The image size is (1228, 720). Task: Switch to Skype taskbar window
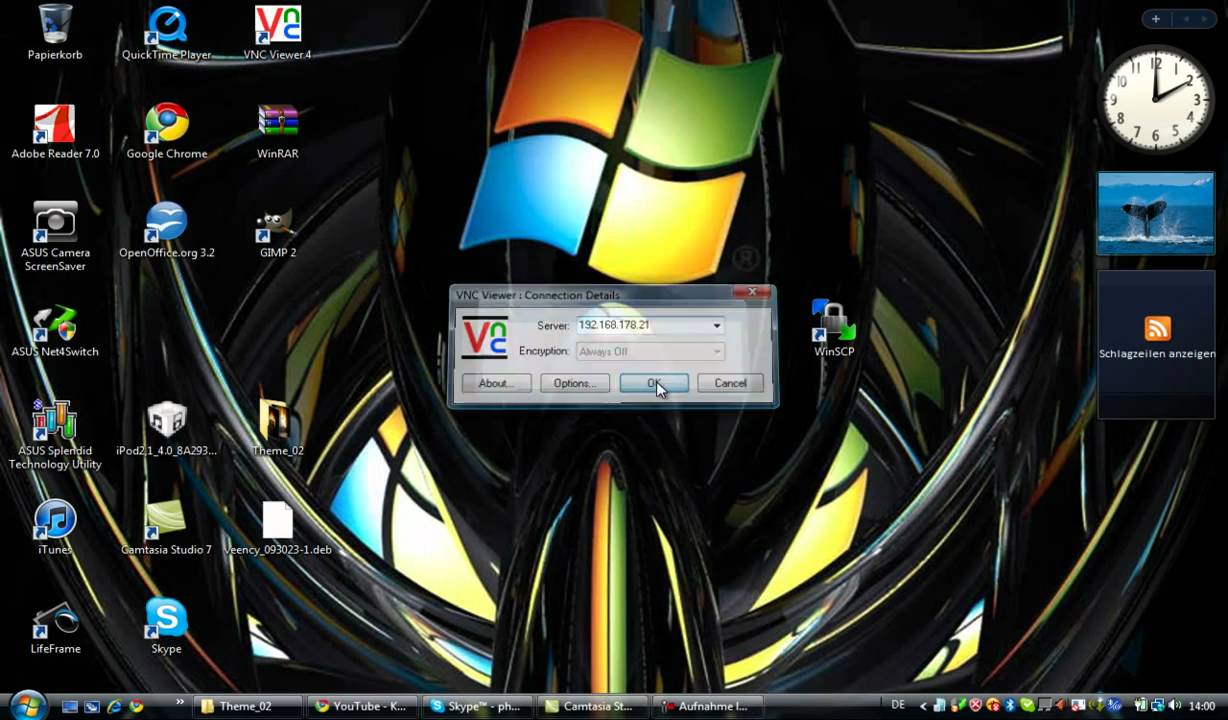(477, 706)
